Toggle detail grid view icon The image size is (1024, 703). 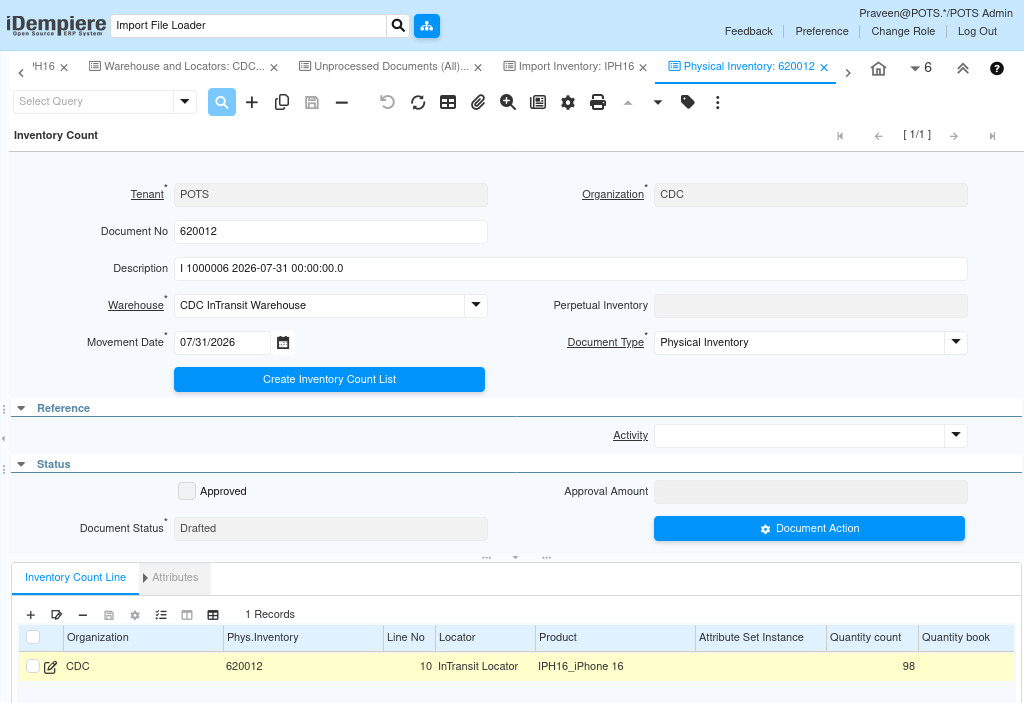click(213, 615)
